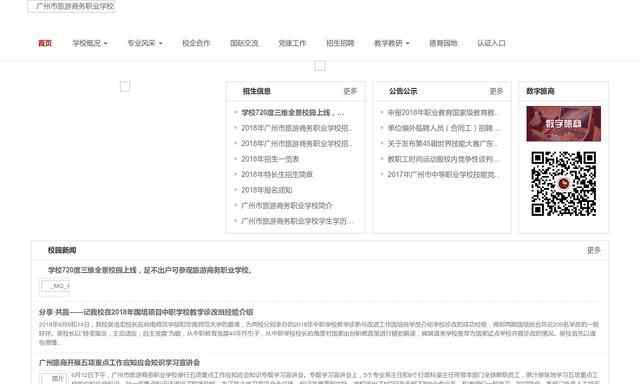Open the 学校720度三维全景校园上线 admissions link
Screen dimensions: 640x384
tap(292, 113)
